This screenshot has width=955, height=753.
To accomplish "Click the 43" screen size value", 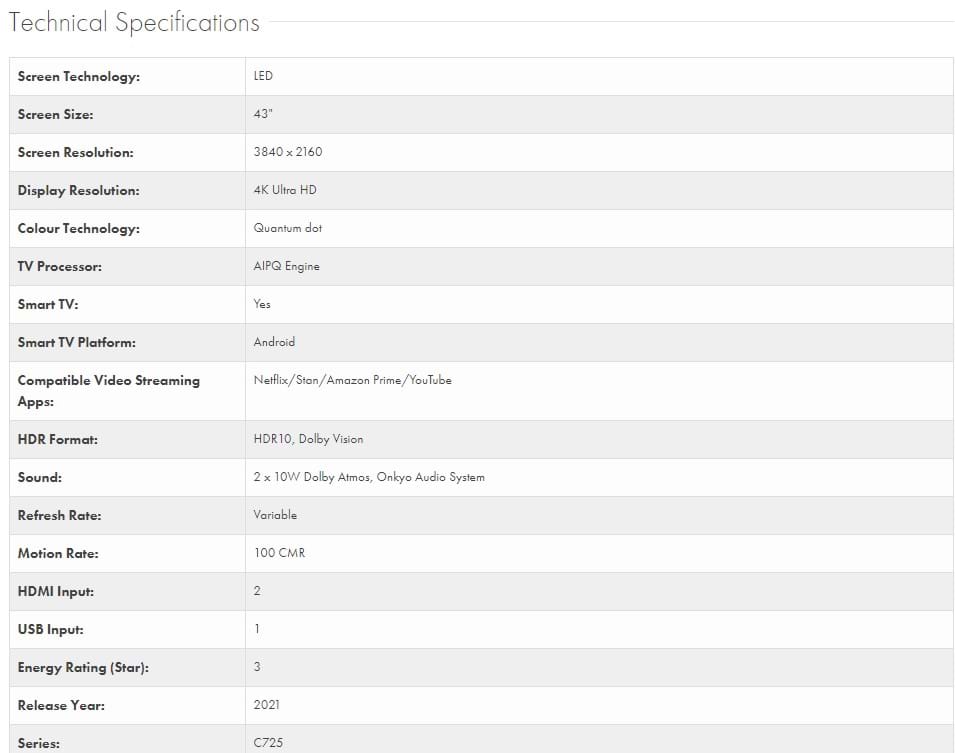I will (263, 114).
